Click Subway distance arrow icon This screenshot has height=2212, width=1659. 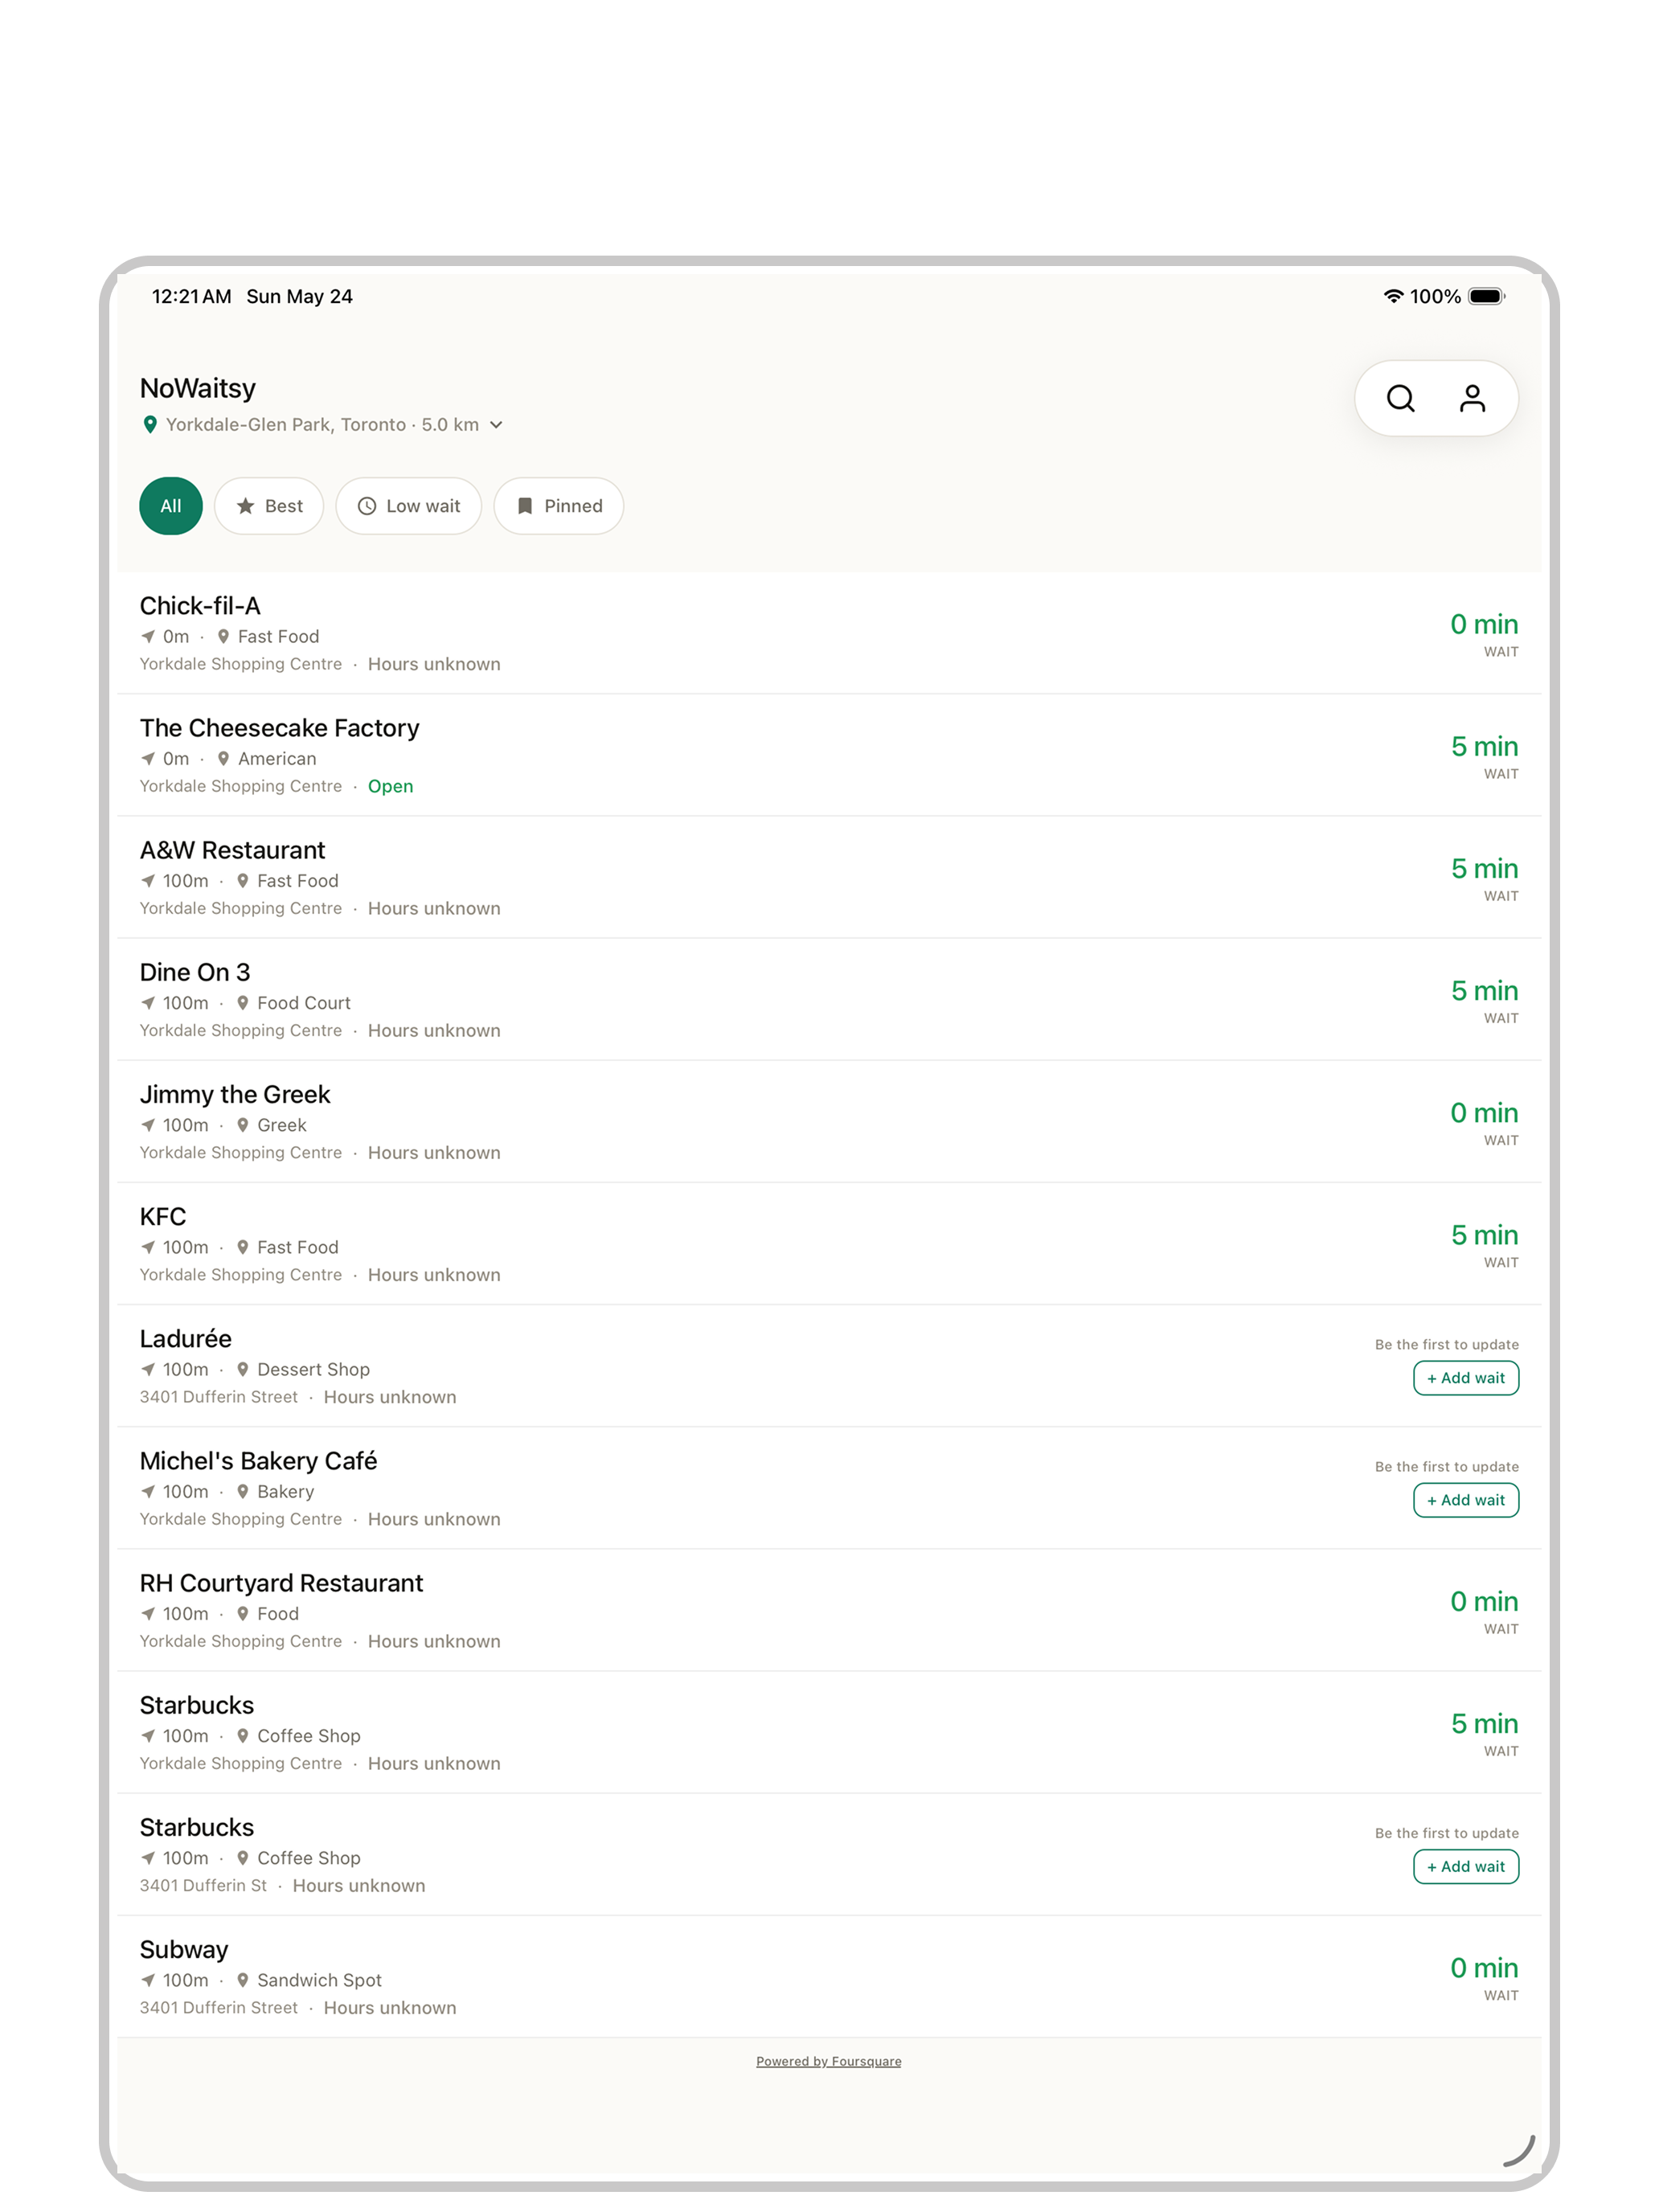(x=148, y=1980)
